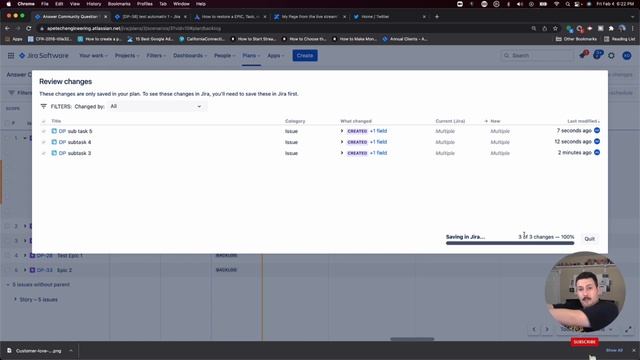Open the People menu
The width and height of the screenshot is (640, 360).
[x=225, y=56]
